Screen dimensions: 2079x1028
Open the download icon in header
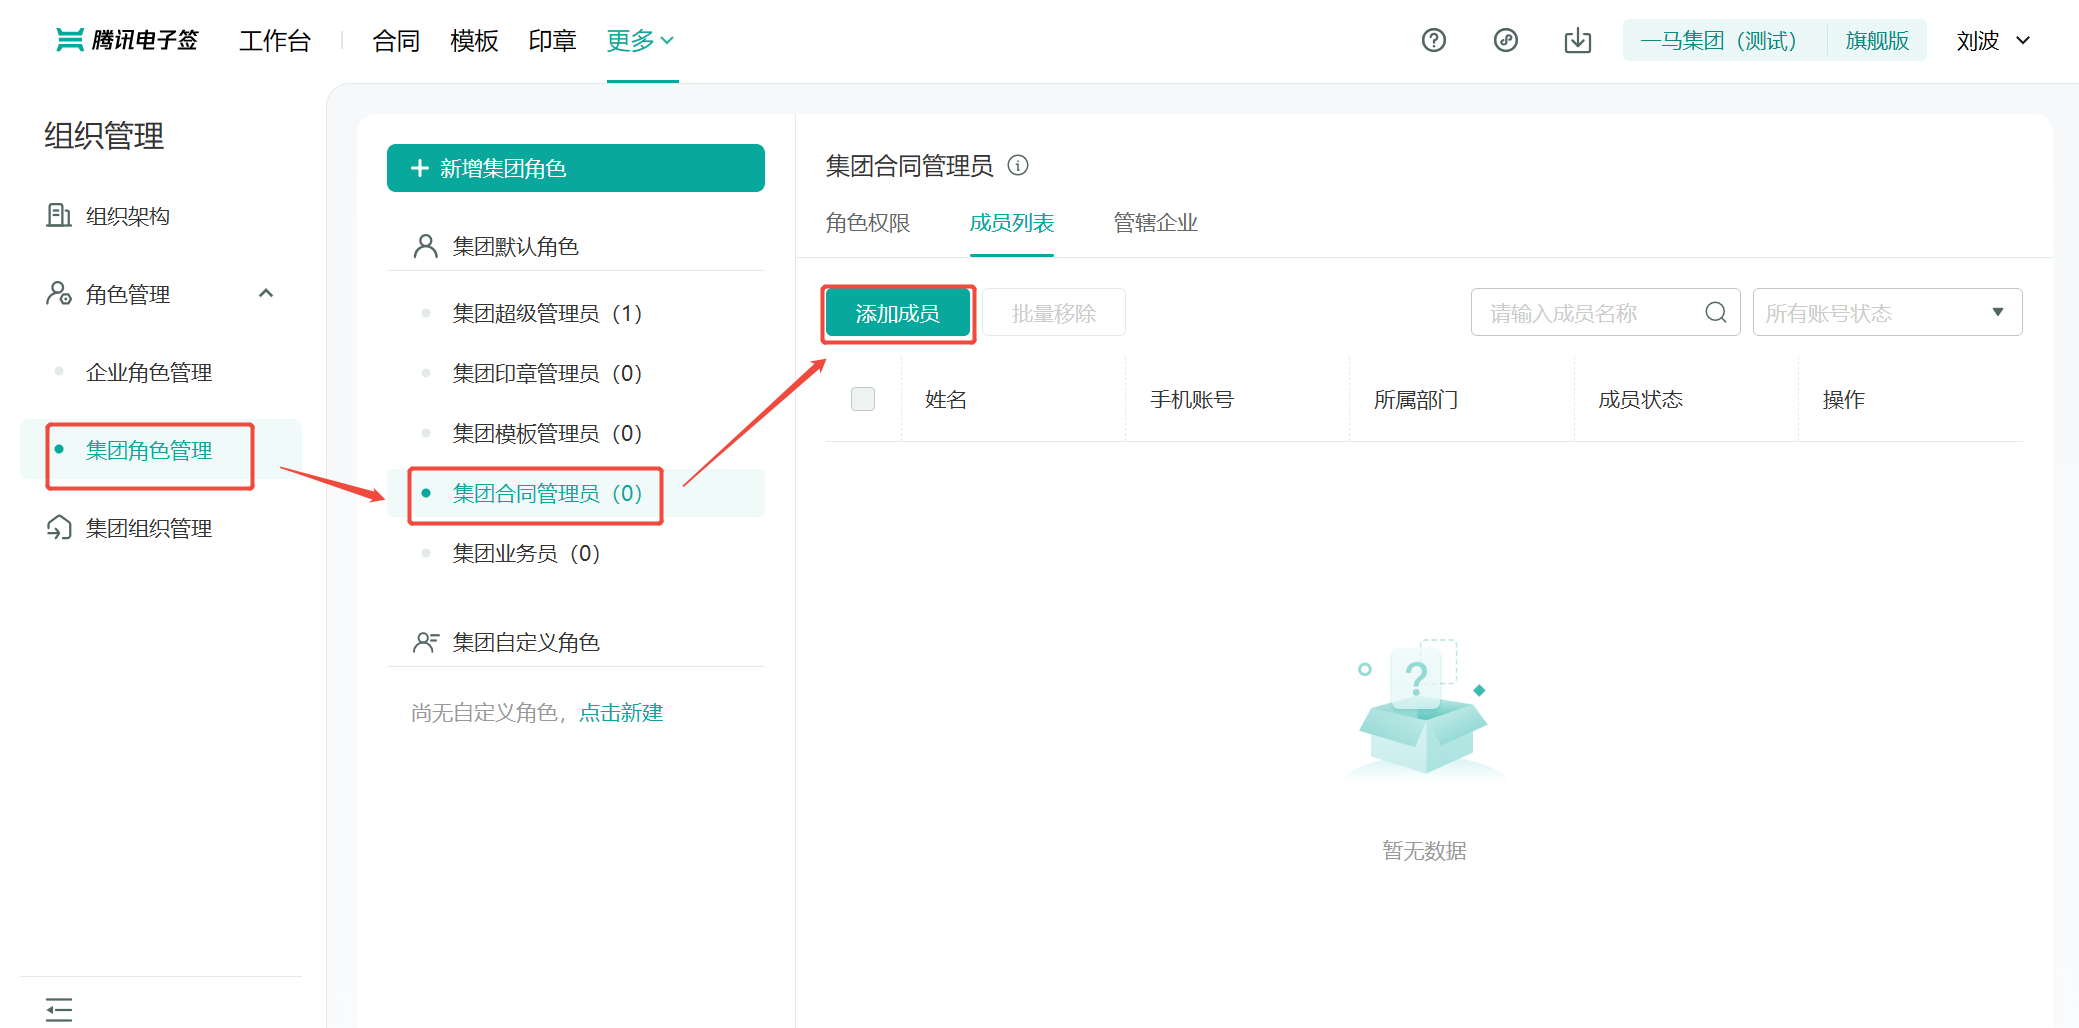pos(1577,40)
